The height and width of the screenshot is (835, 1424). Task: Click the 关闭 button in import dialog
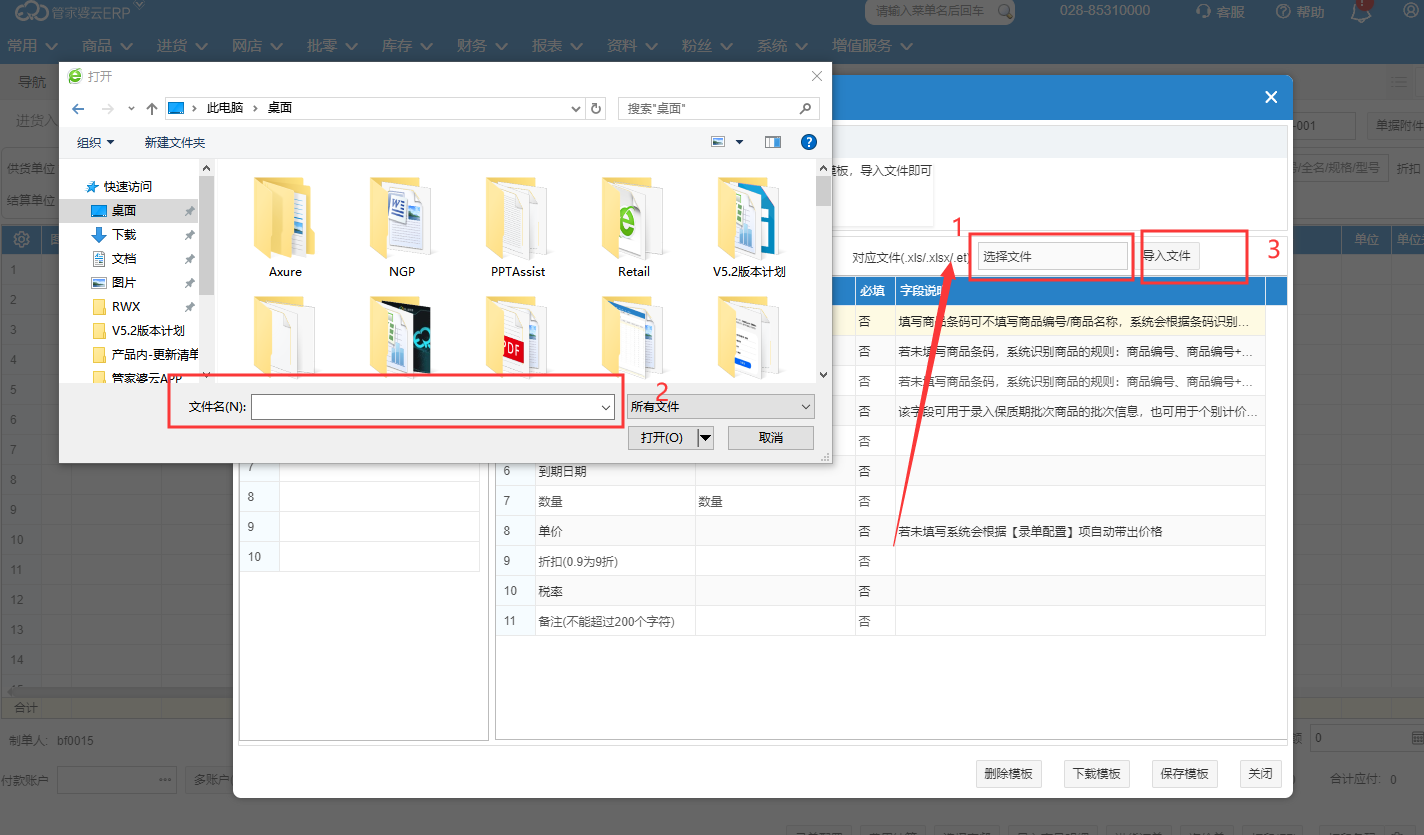[x=1260, y=773]
